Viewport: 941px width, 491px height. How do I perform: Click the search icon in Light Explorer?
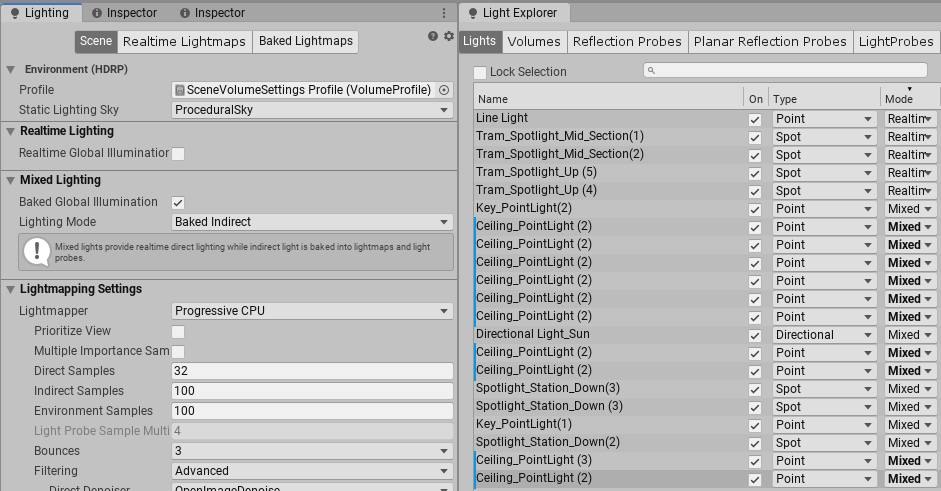652,71
